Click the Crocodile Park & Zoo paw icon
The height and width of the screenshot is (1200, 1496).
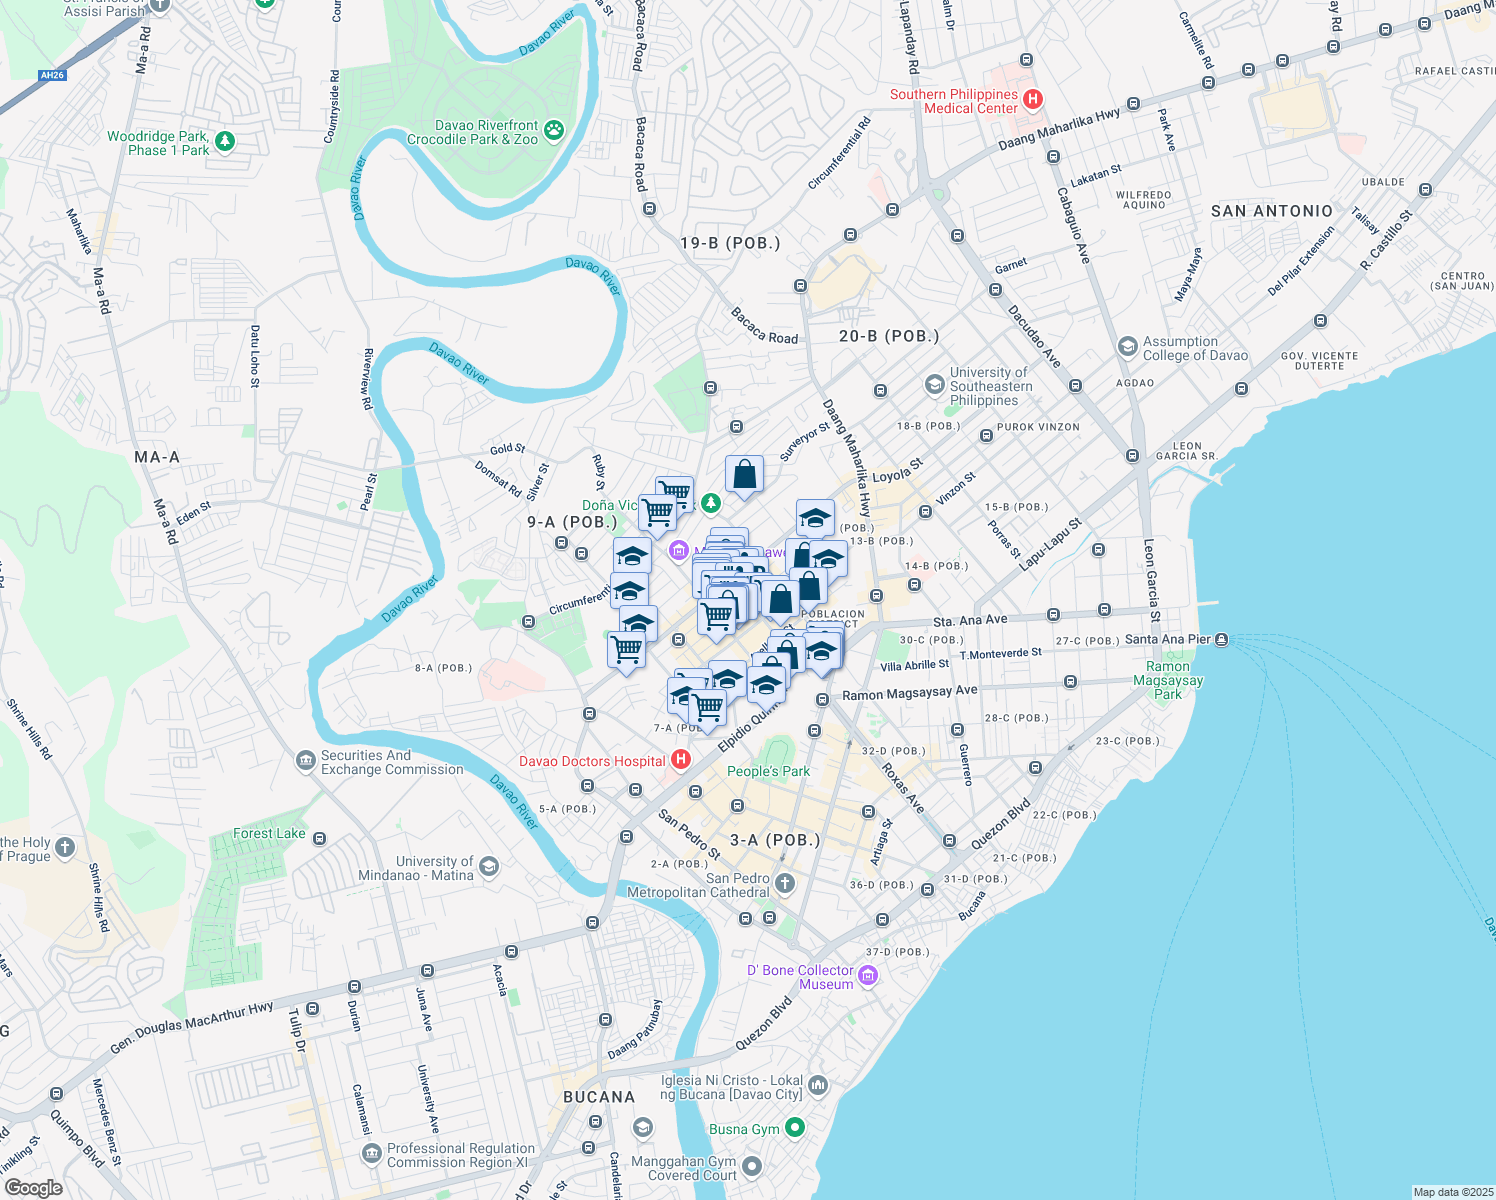point(553,130)
